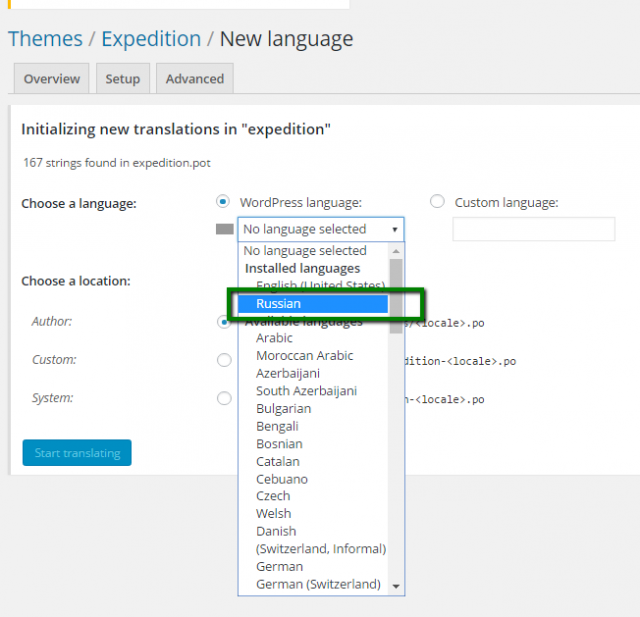The image size is (640, 617).
Task: Open the Overview tab
Action: (52, 79)
